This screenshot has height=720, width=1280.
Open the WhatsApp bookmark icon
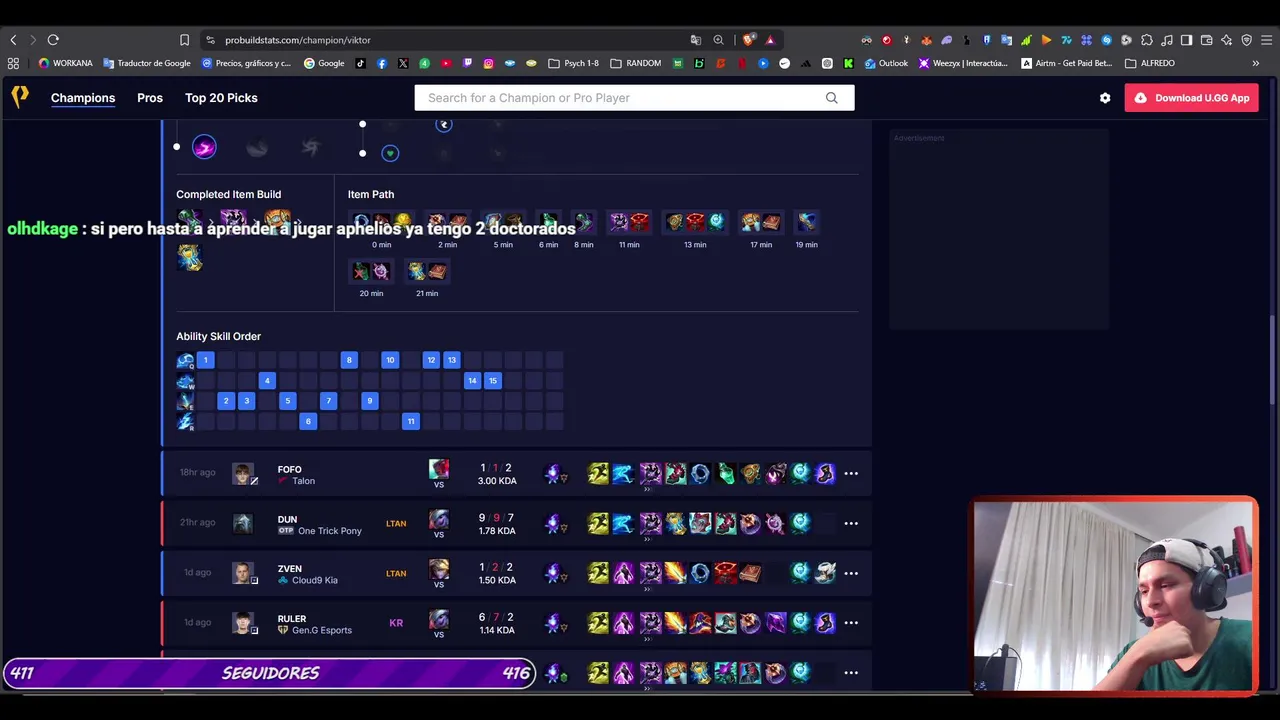point(424,63)
